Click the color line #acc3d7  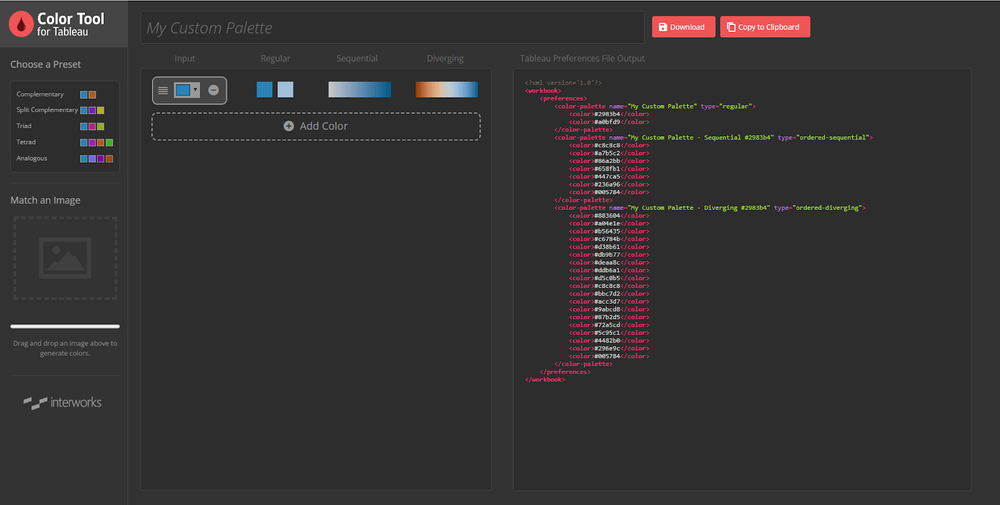(x=609, y=302)
